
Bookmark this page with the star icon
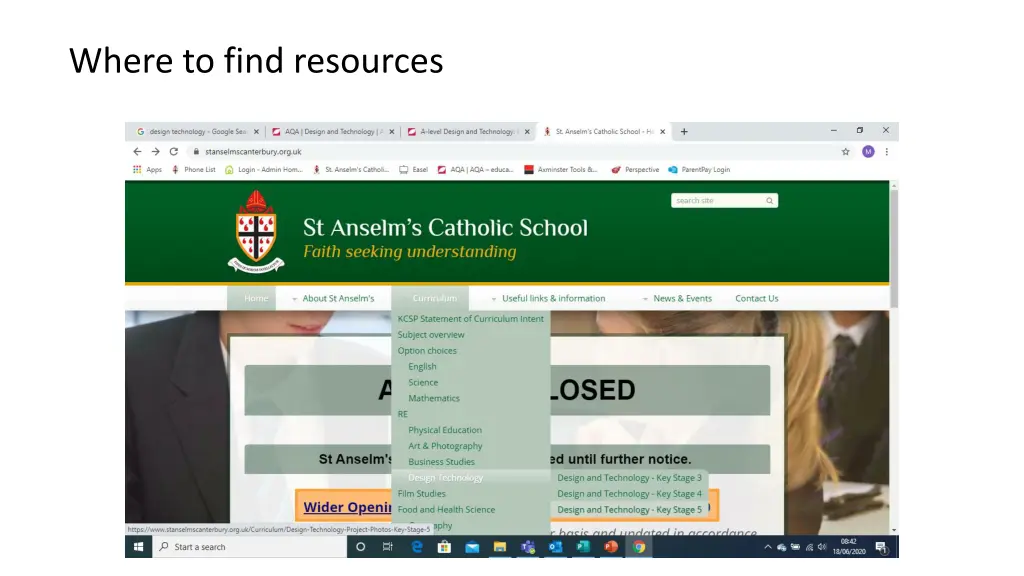point(845,152)
